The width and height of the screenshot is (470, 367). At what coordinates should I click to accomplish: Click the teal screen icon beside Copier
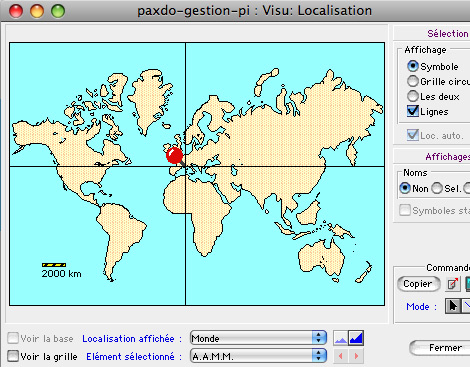[x=467, y=284]
